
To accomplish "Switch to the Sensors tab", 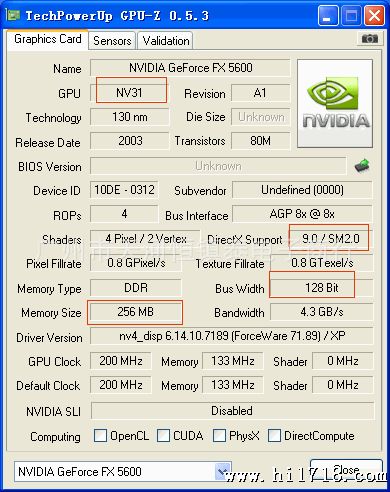I will coord(112,41).
